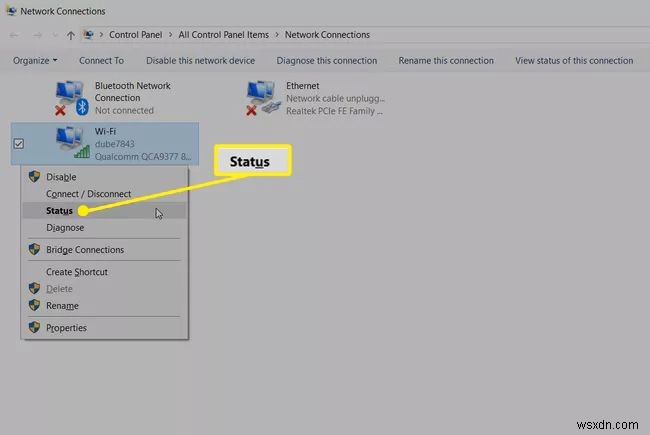Select Disable in the context menu
Viewport: 650px width, 435px height.
(105, 177)
